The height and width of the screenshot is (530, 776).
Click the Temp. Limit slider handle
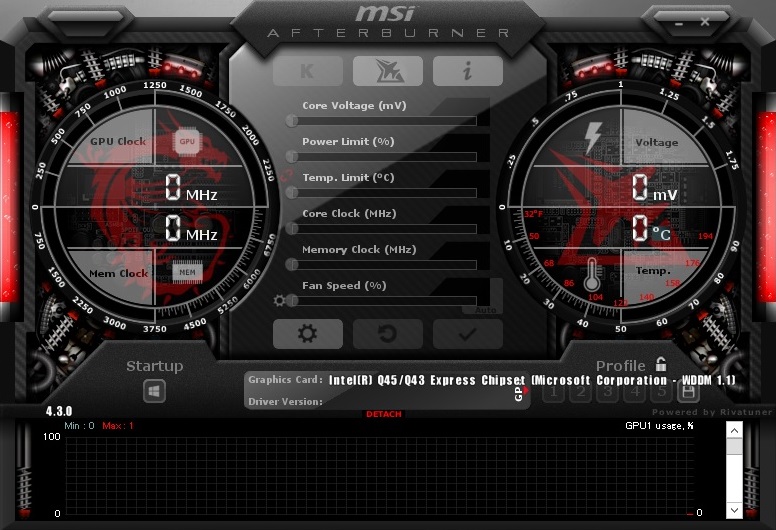(292, 193)
